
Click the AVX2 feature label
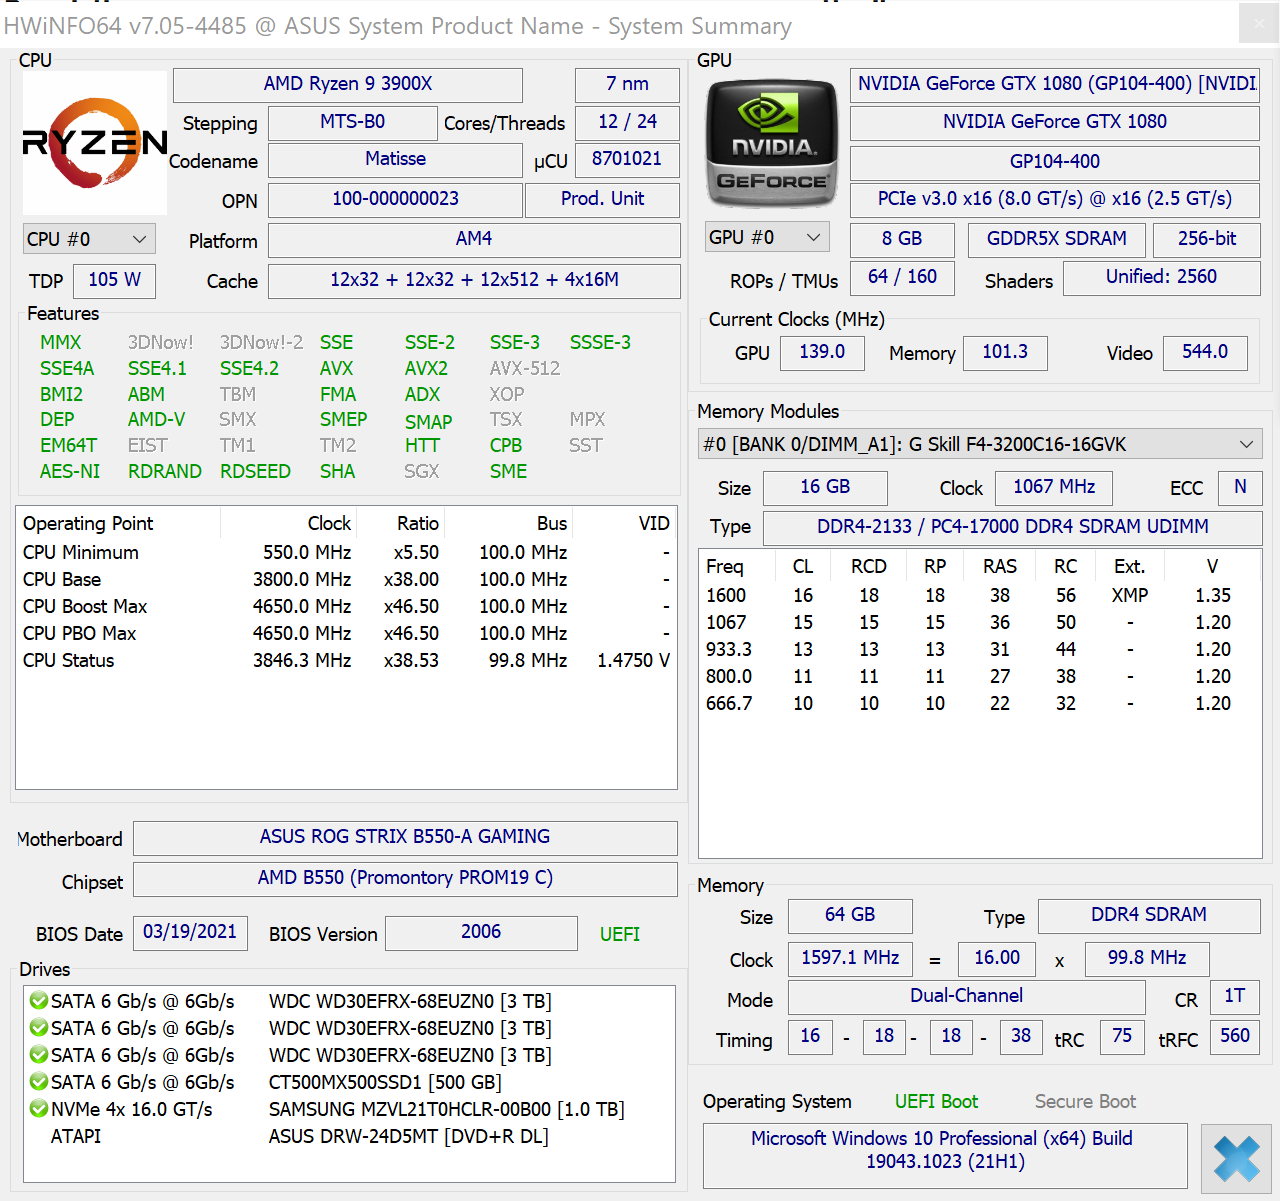426,368
